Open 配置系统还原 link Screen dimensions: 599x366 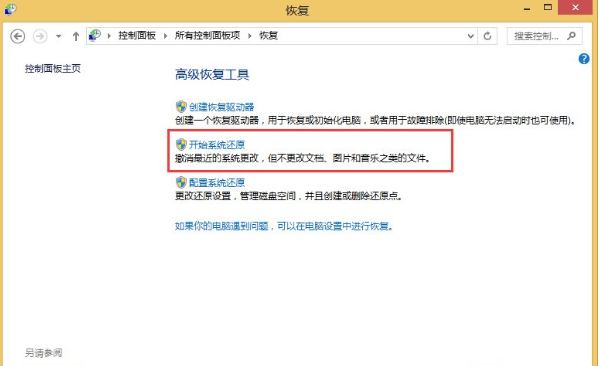tap(217, 183)
